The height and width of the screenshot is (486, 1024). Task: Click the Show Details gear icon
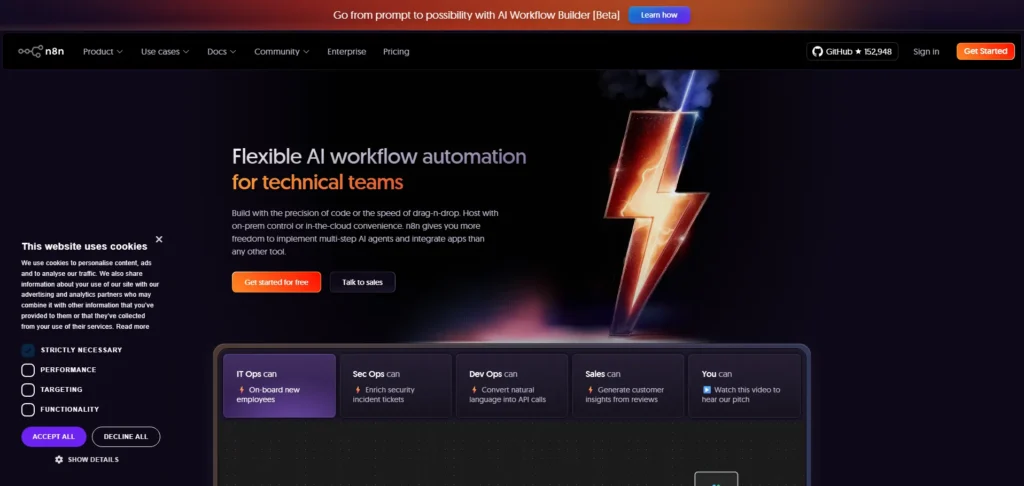59,459
